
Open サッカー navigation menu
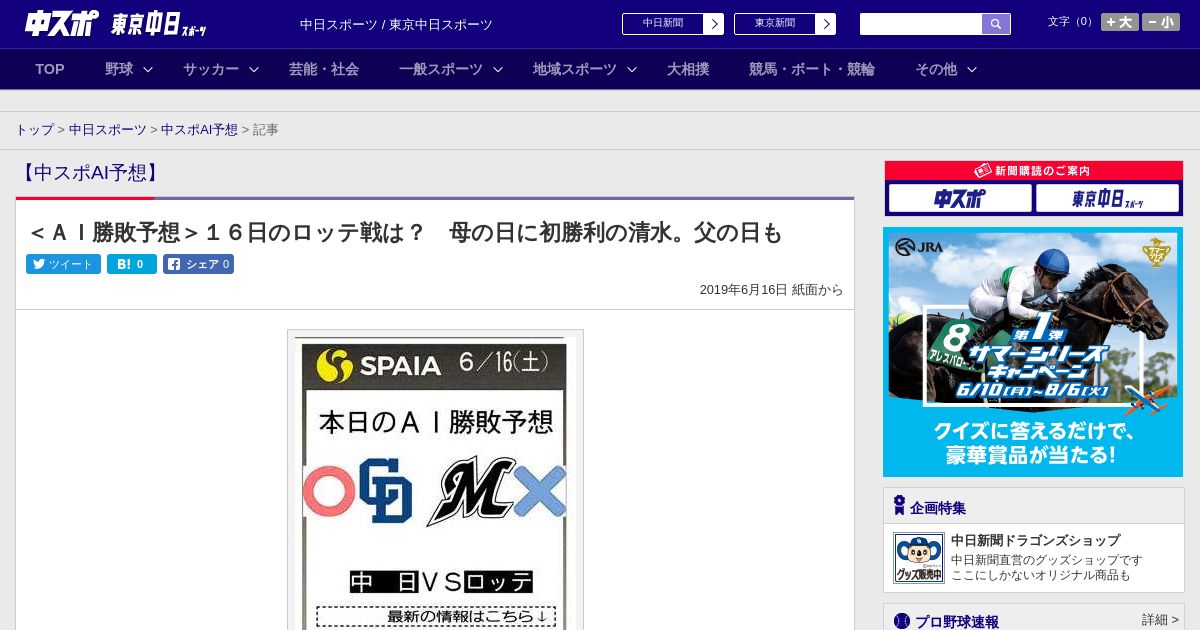[211, 69]
